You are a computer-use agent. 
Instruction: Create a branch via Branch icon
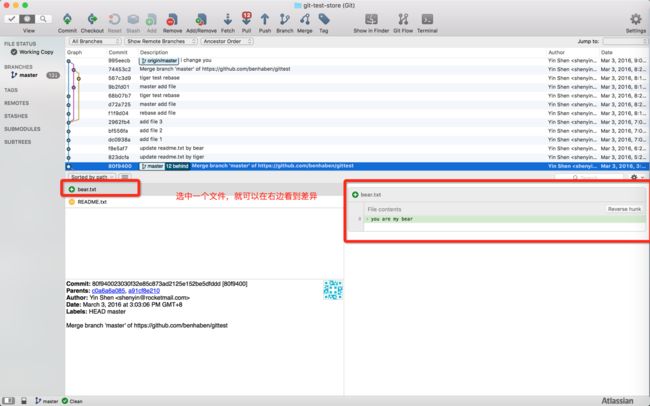point(284,19)
